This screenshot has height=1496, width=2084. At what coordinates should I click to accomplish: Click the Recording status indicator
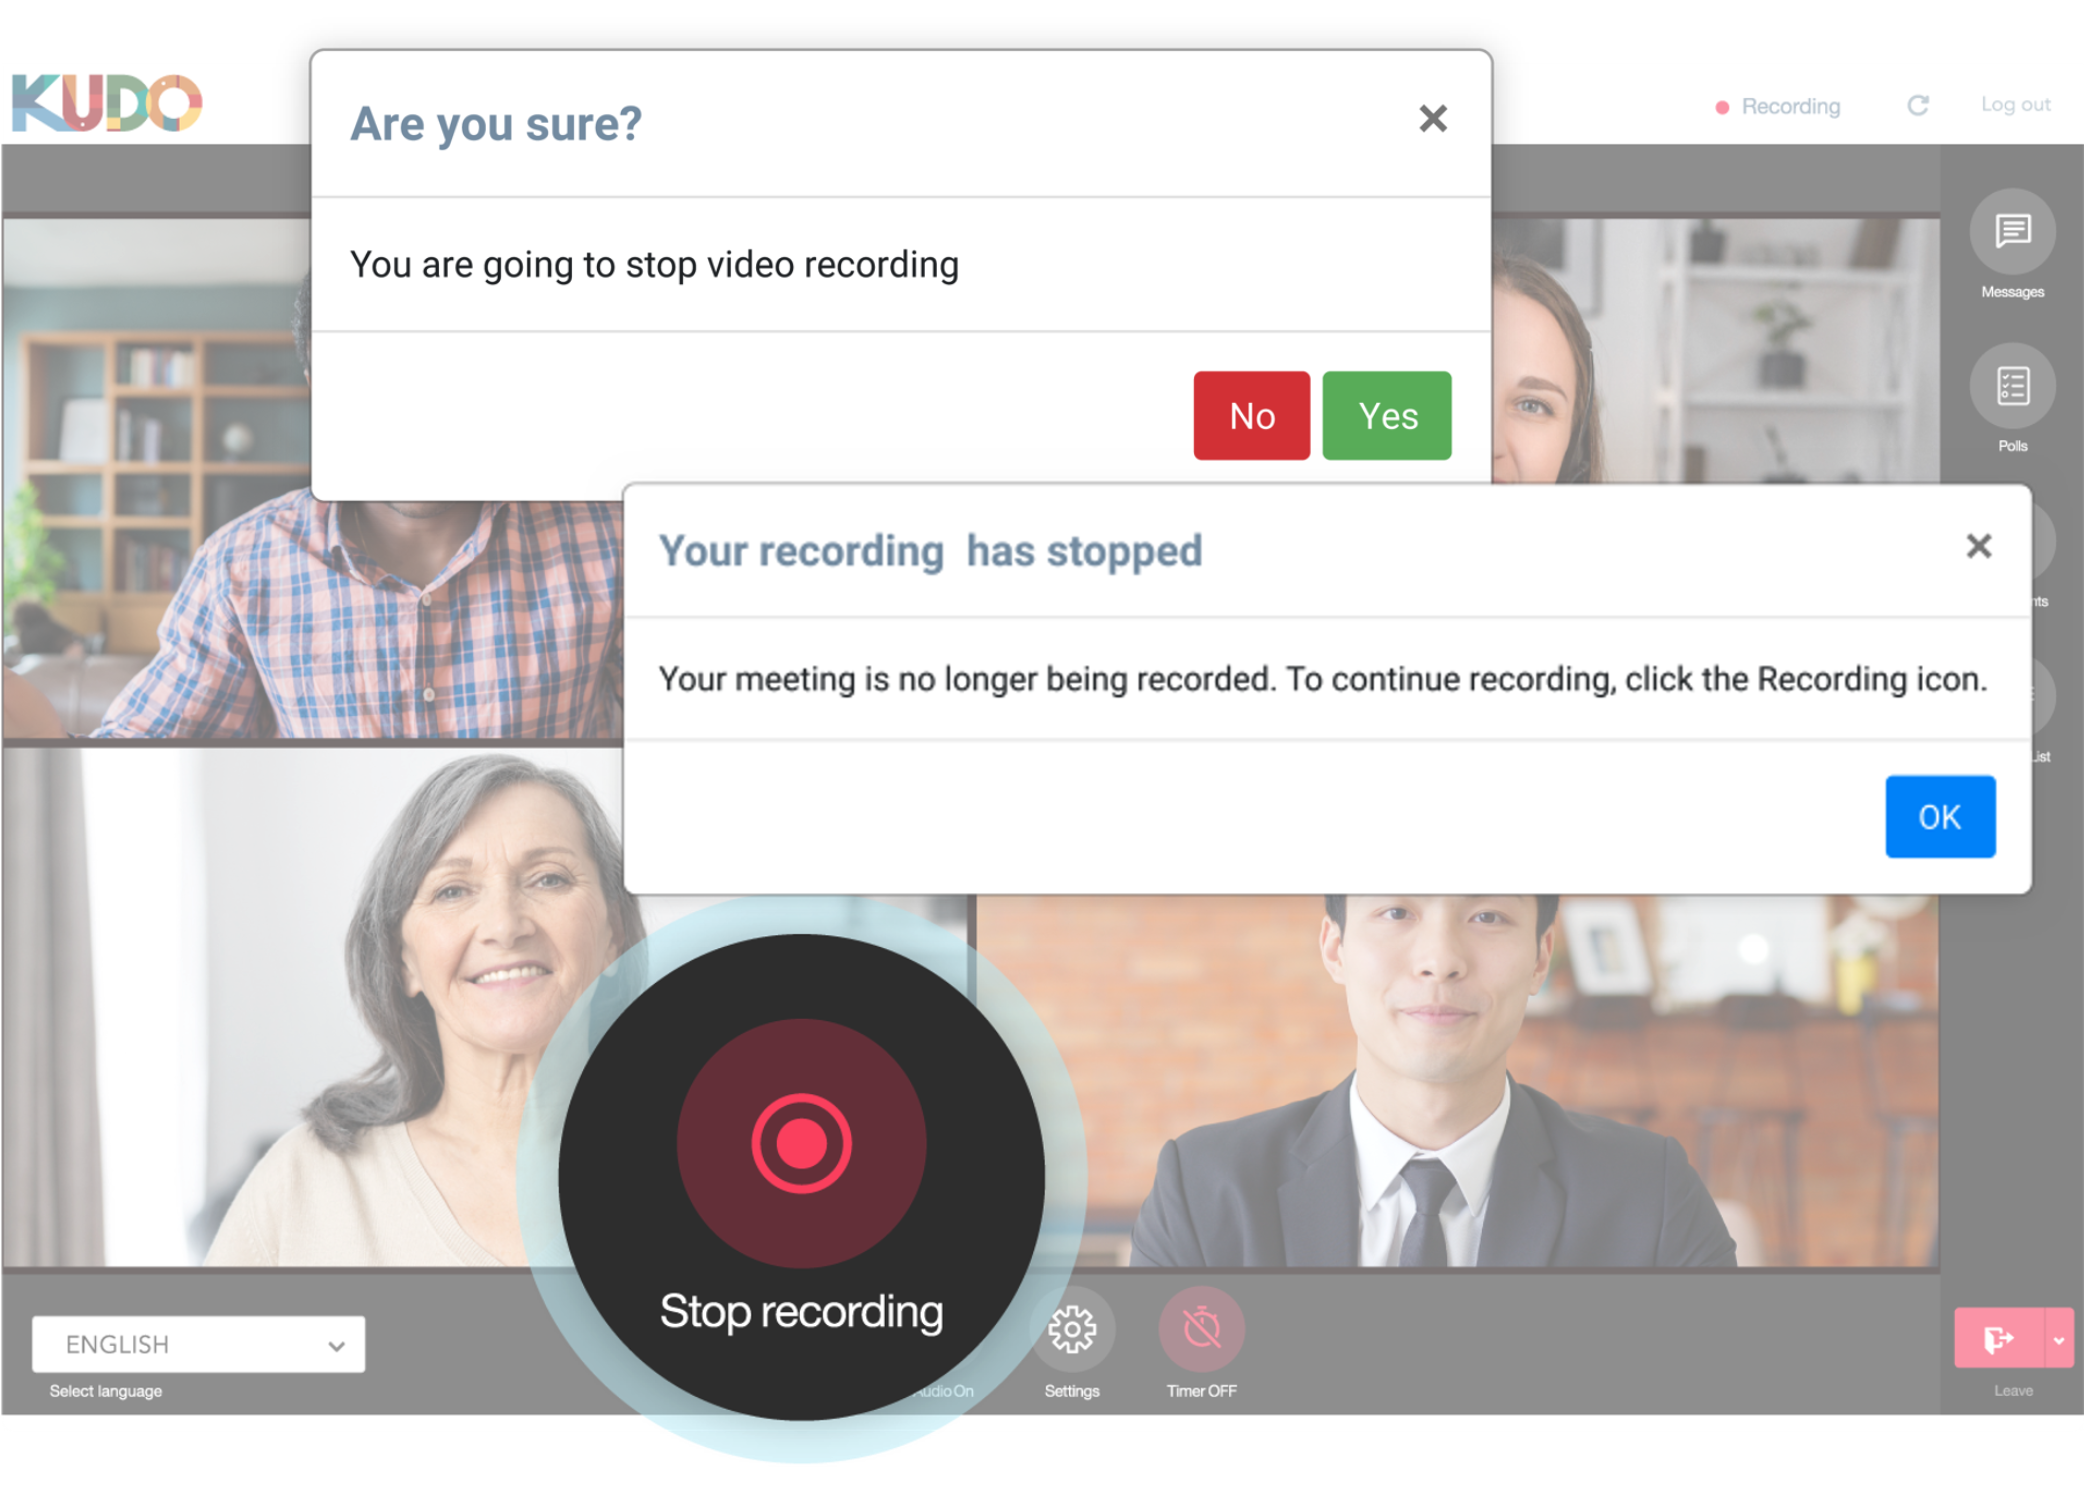[x=1778, y=105]
